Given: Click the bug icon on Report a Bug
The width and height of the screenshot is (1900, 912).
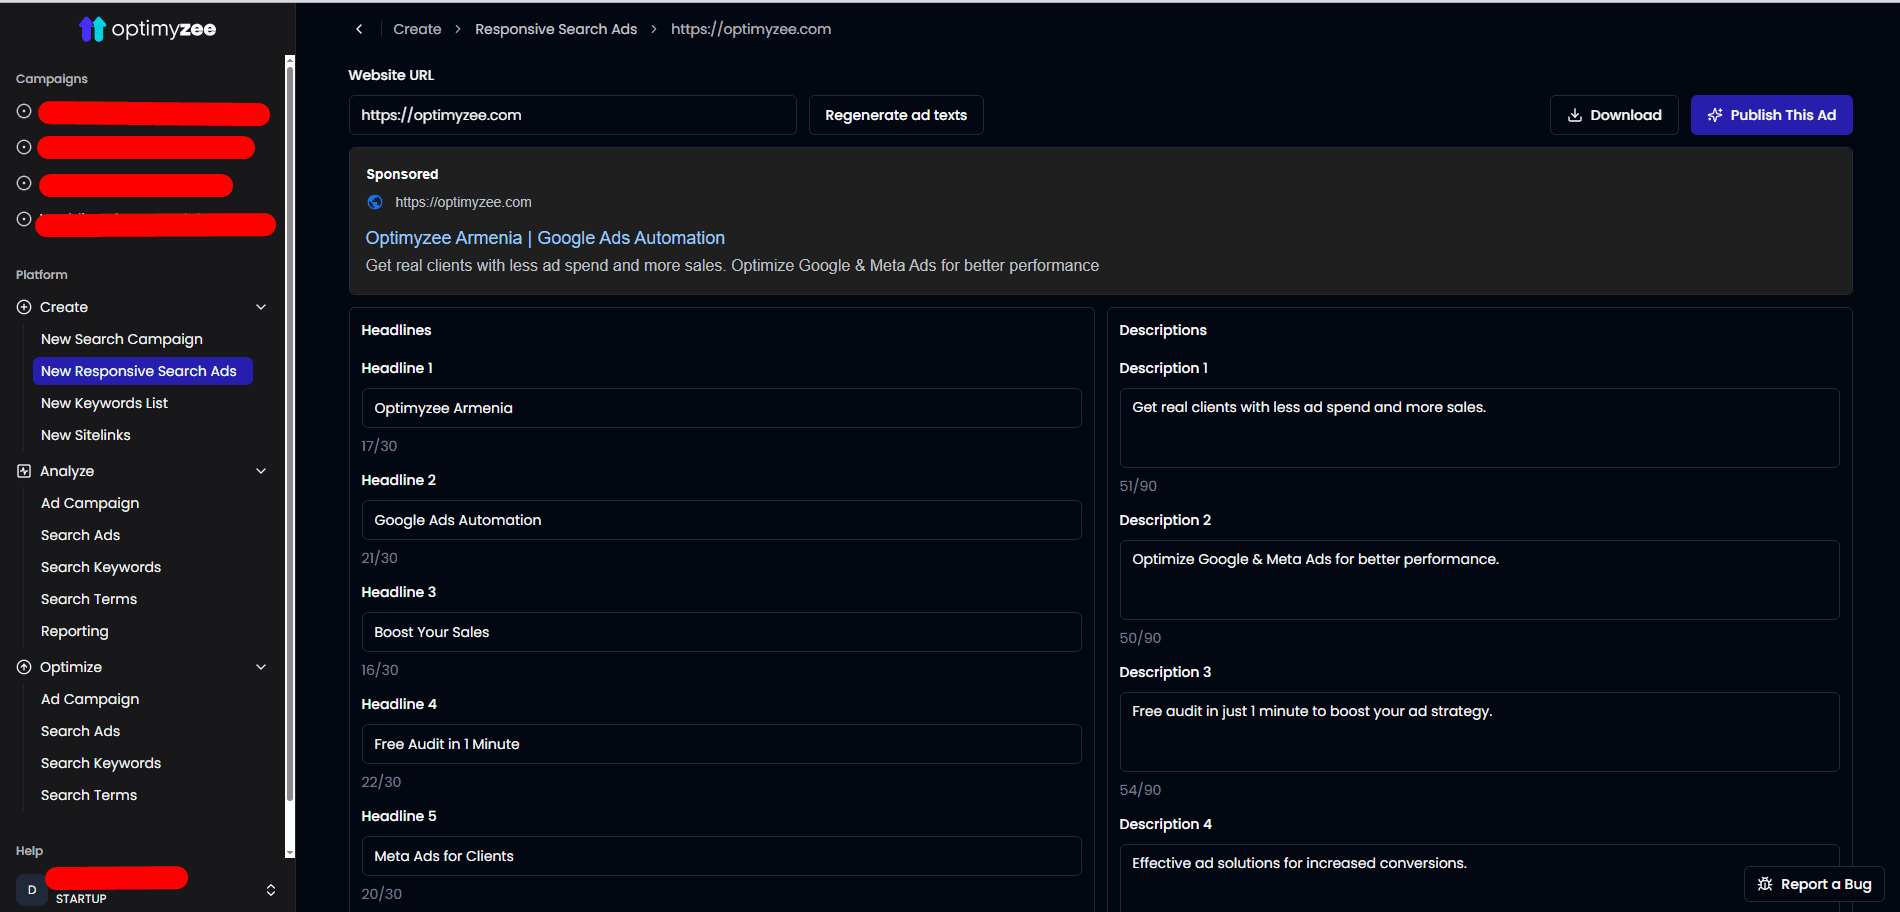Looking at the screenshot, I should 1766,884.
